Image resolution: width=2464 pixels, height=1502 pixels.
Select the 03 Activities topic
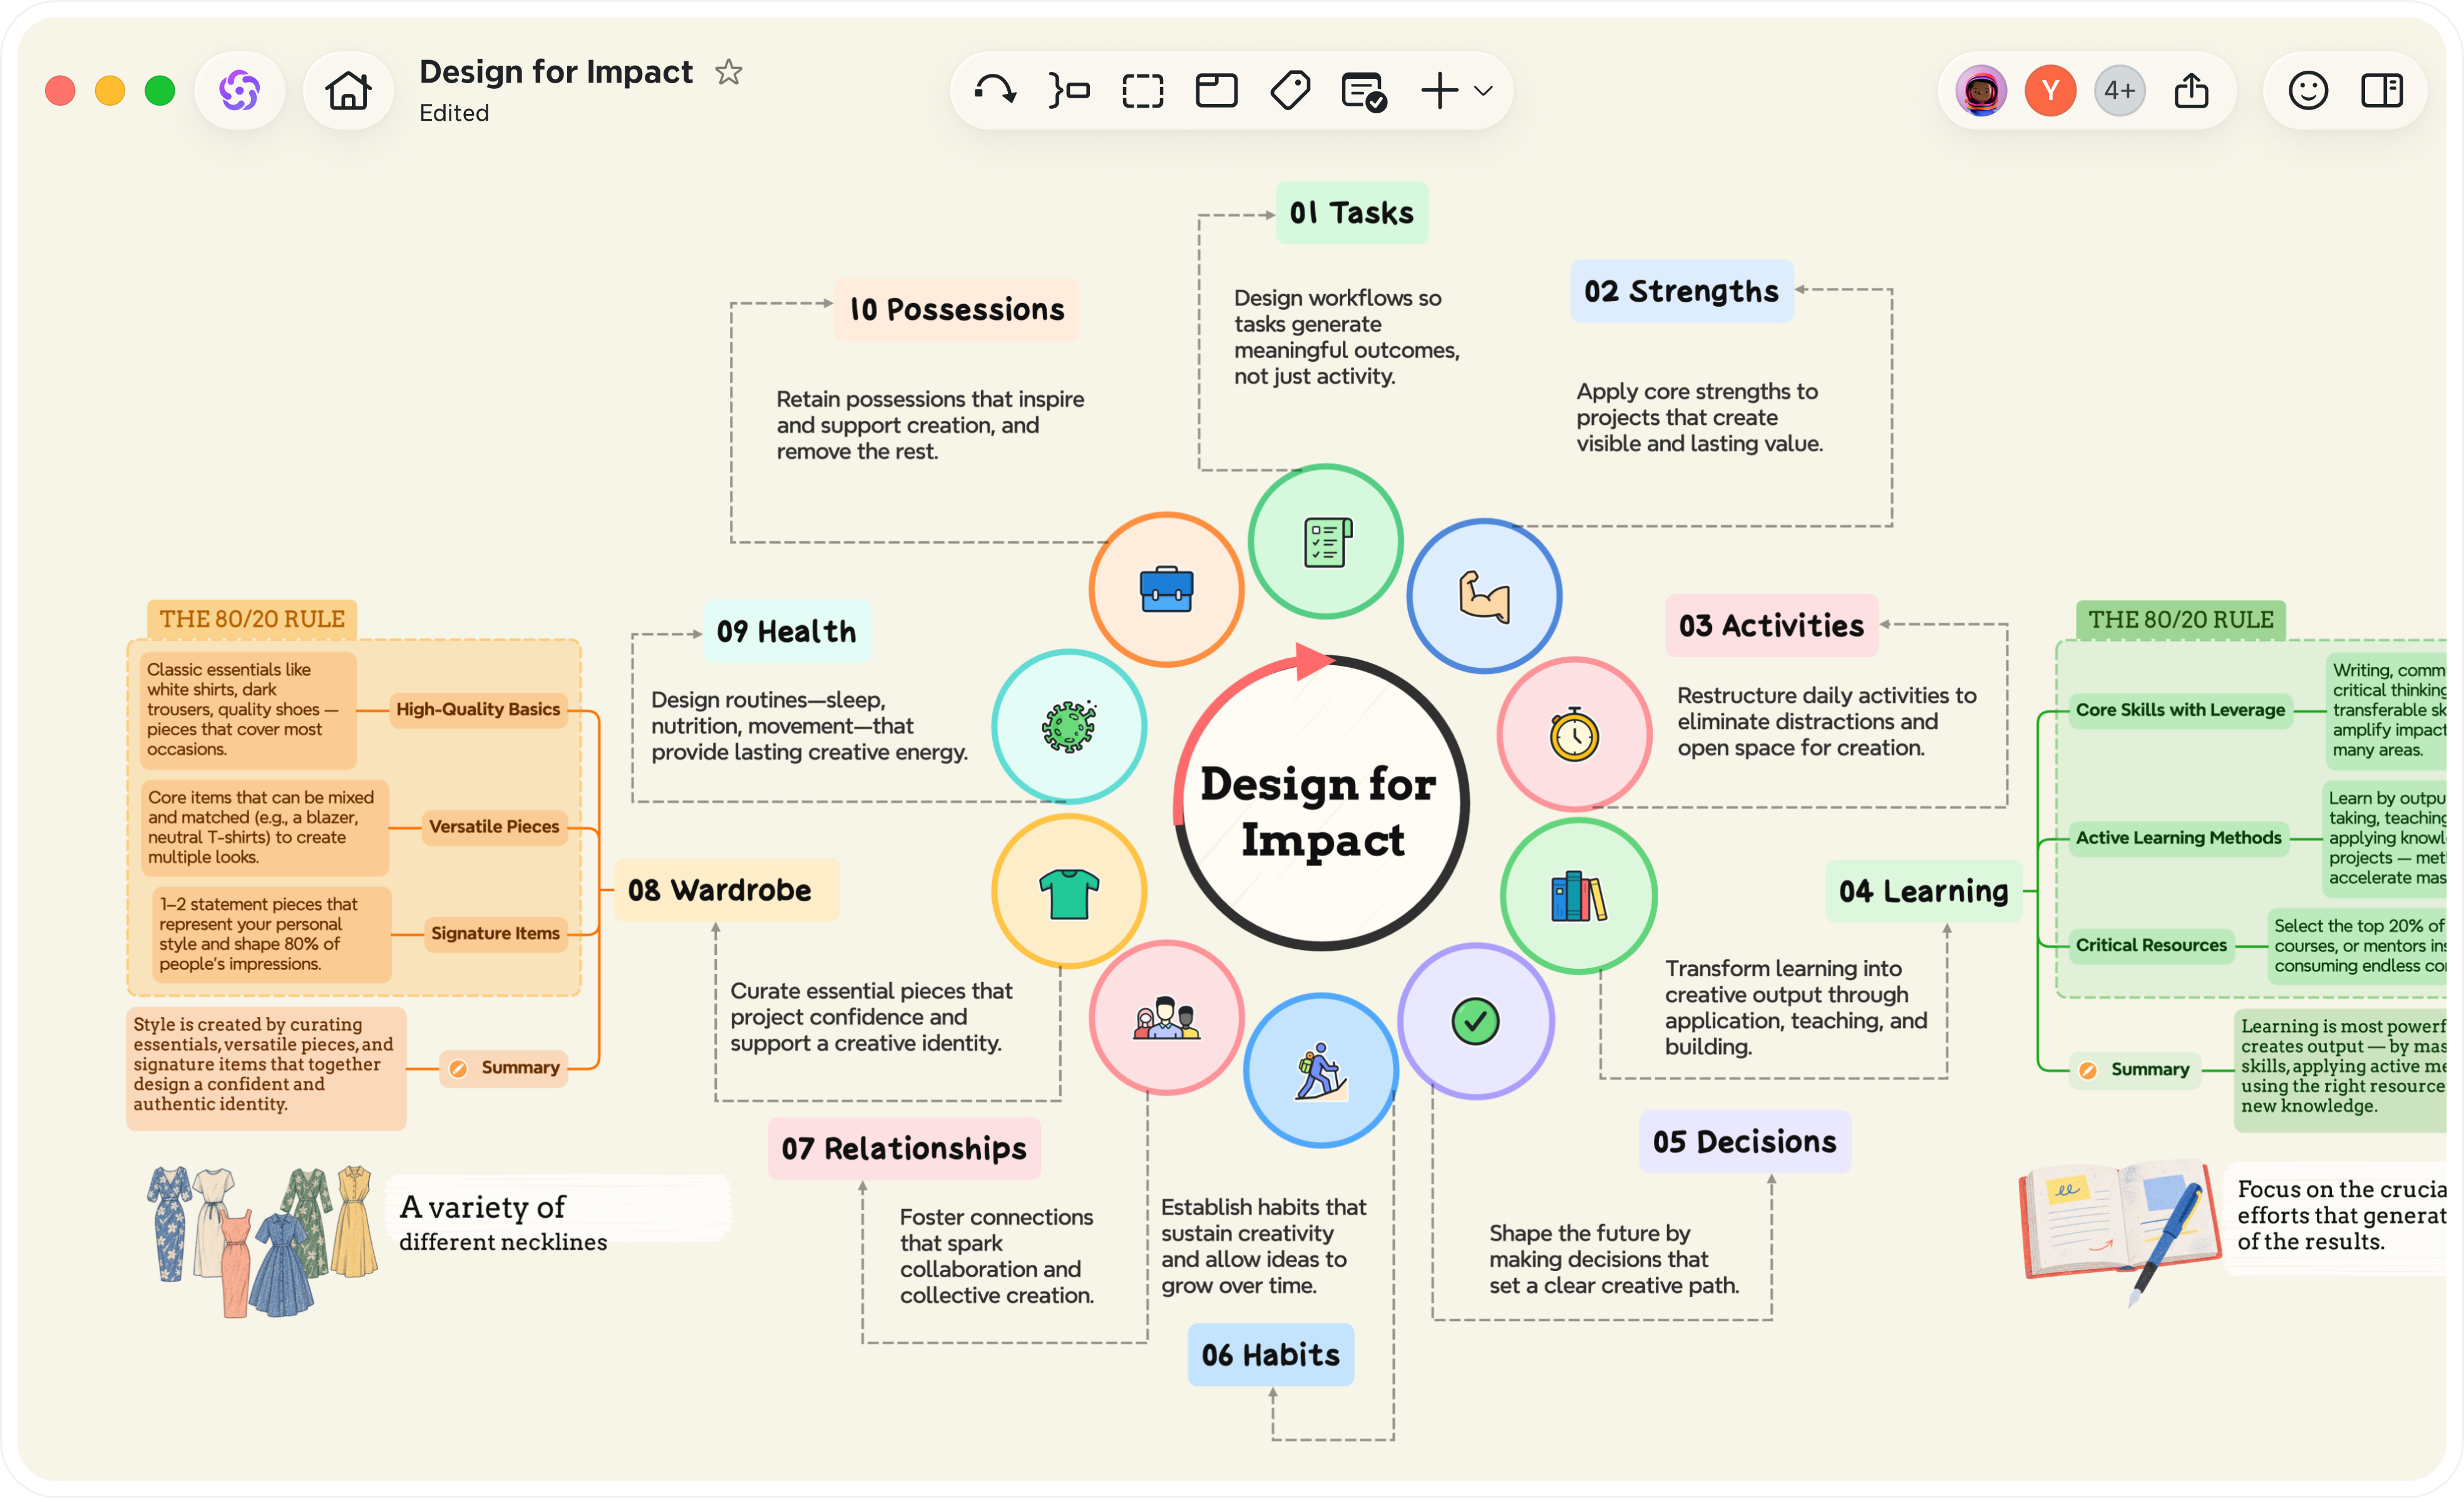(x=1772, y=626)
